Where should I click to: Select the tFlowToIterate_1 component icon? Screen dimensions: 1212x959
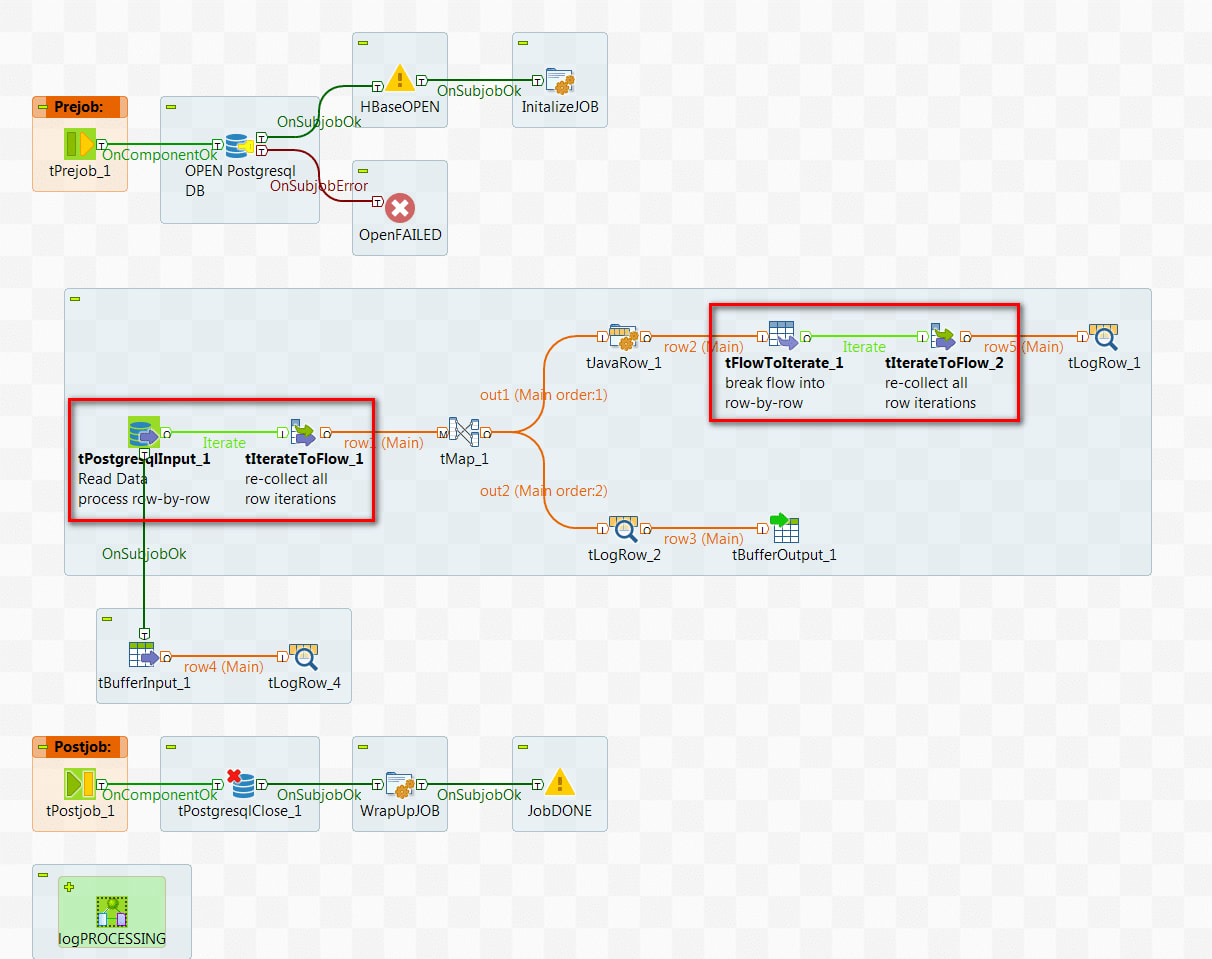[783, 335]
